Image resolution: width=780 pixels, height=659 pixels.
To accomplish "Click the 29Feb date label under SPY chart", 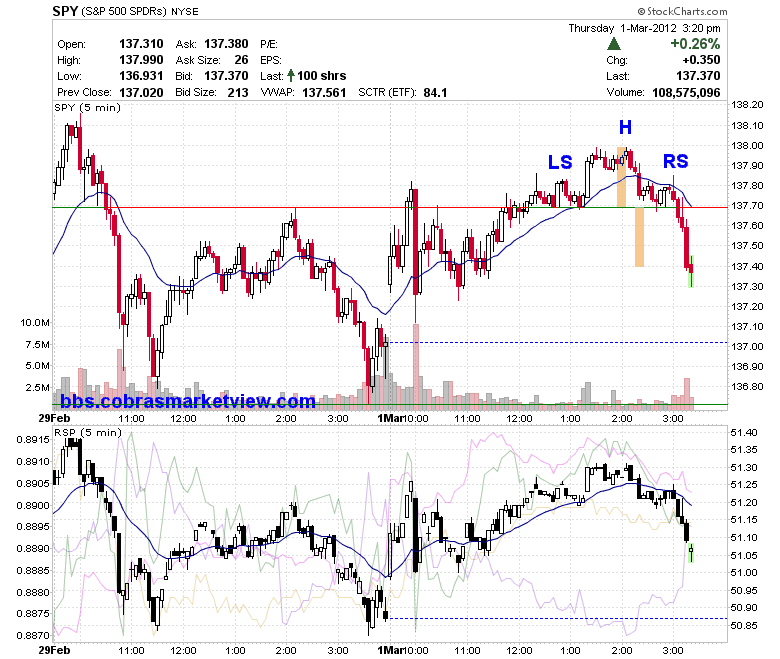I will point(55,418).
